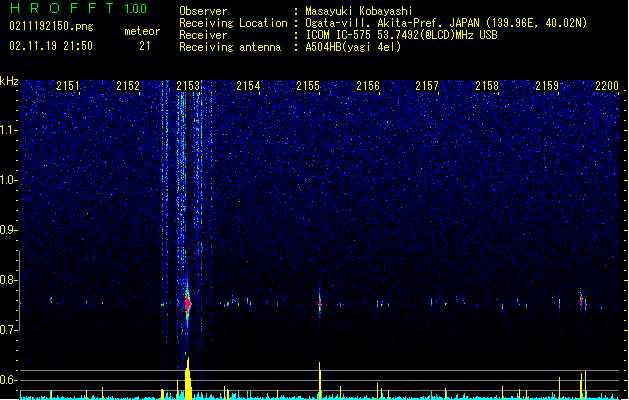Click the 0.6 kHz axis label
The height and width of the screenshot is (400, 629).
coord(8,380)
